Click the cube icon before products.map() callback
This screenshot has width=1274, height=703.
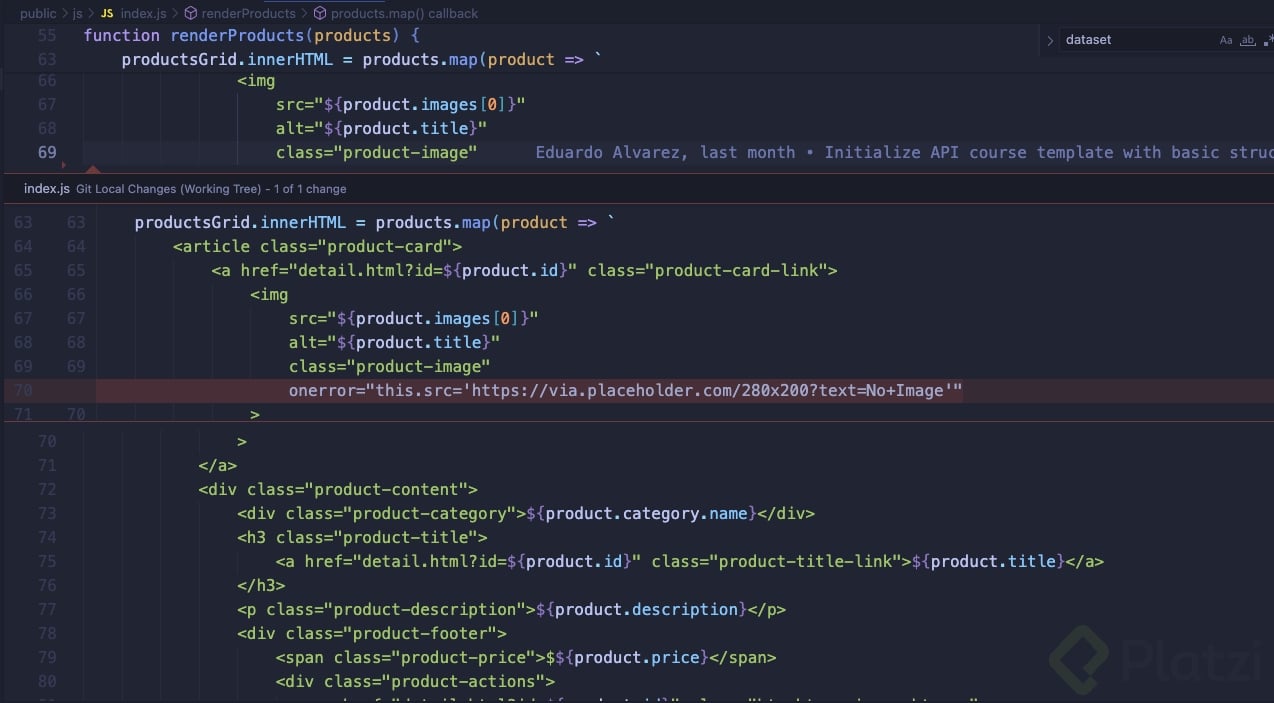click(320, 14)
